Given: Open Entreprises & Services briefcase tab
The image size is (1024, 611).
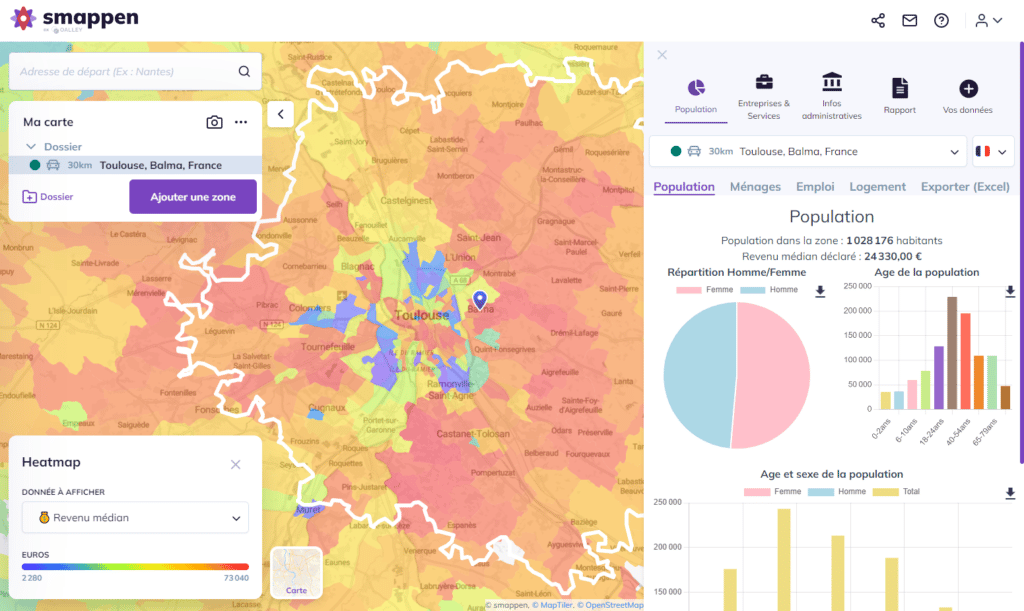Looking at the screenshot, I should (x=763, y=97).
